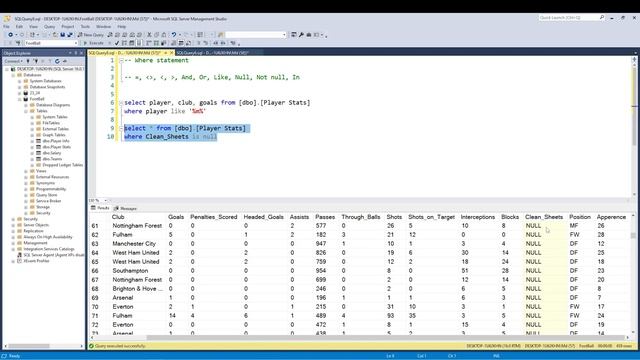The height and width of the screenshot is (360, 640).
Task: Click the Save disk icon in toolbar
Action: pyautogui.click(x=62, y=35)
